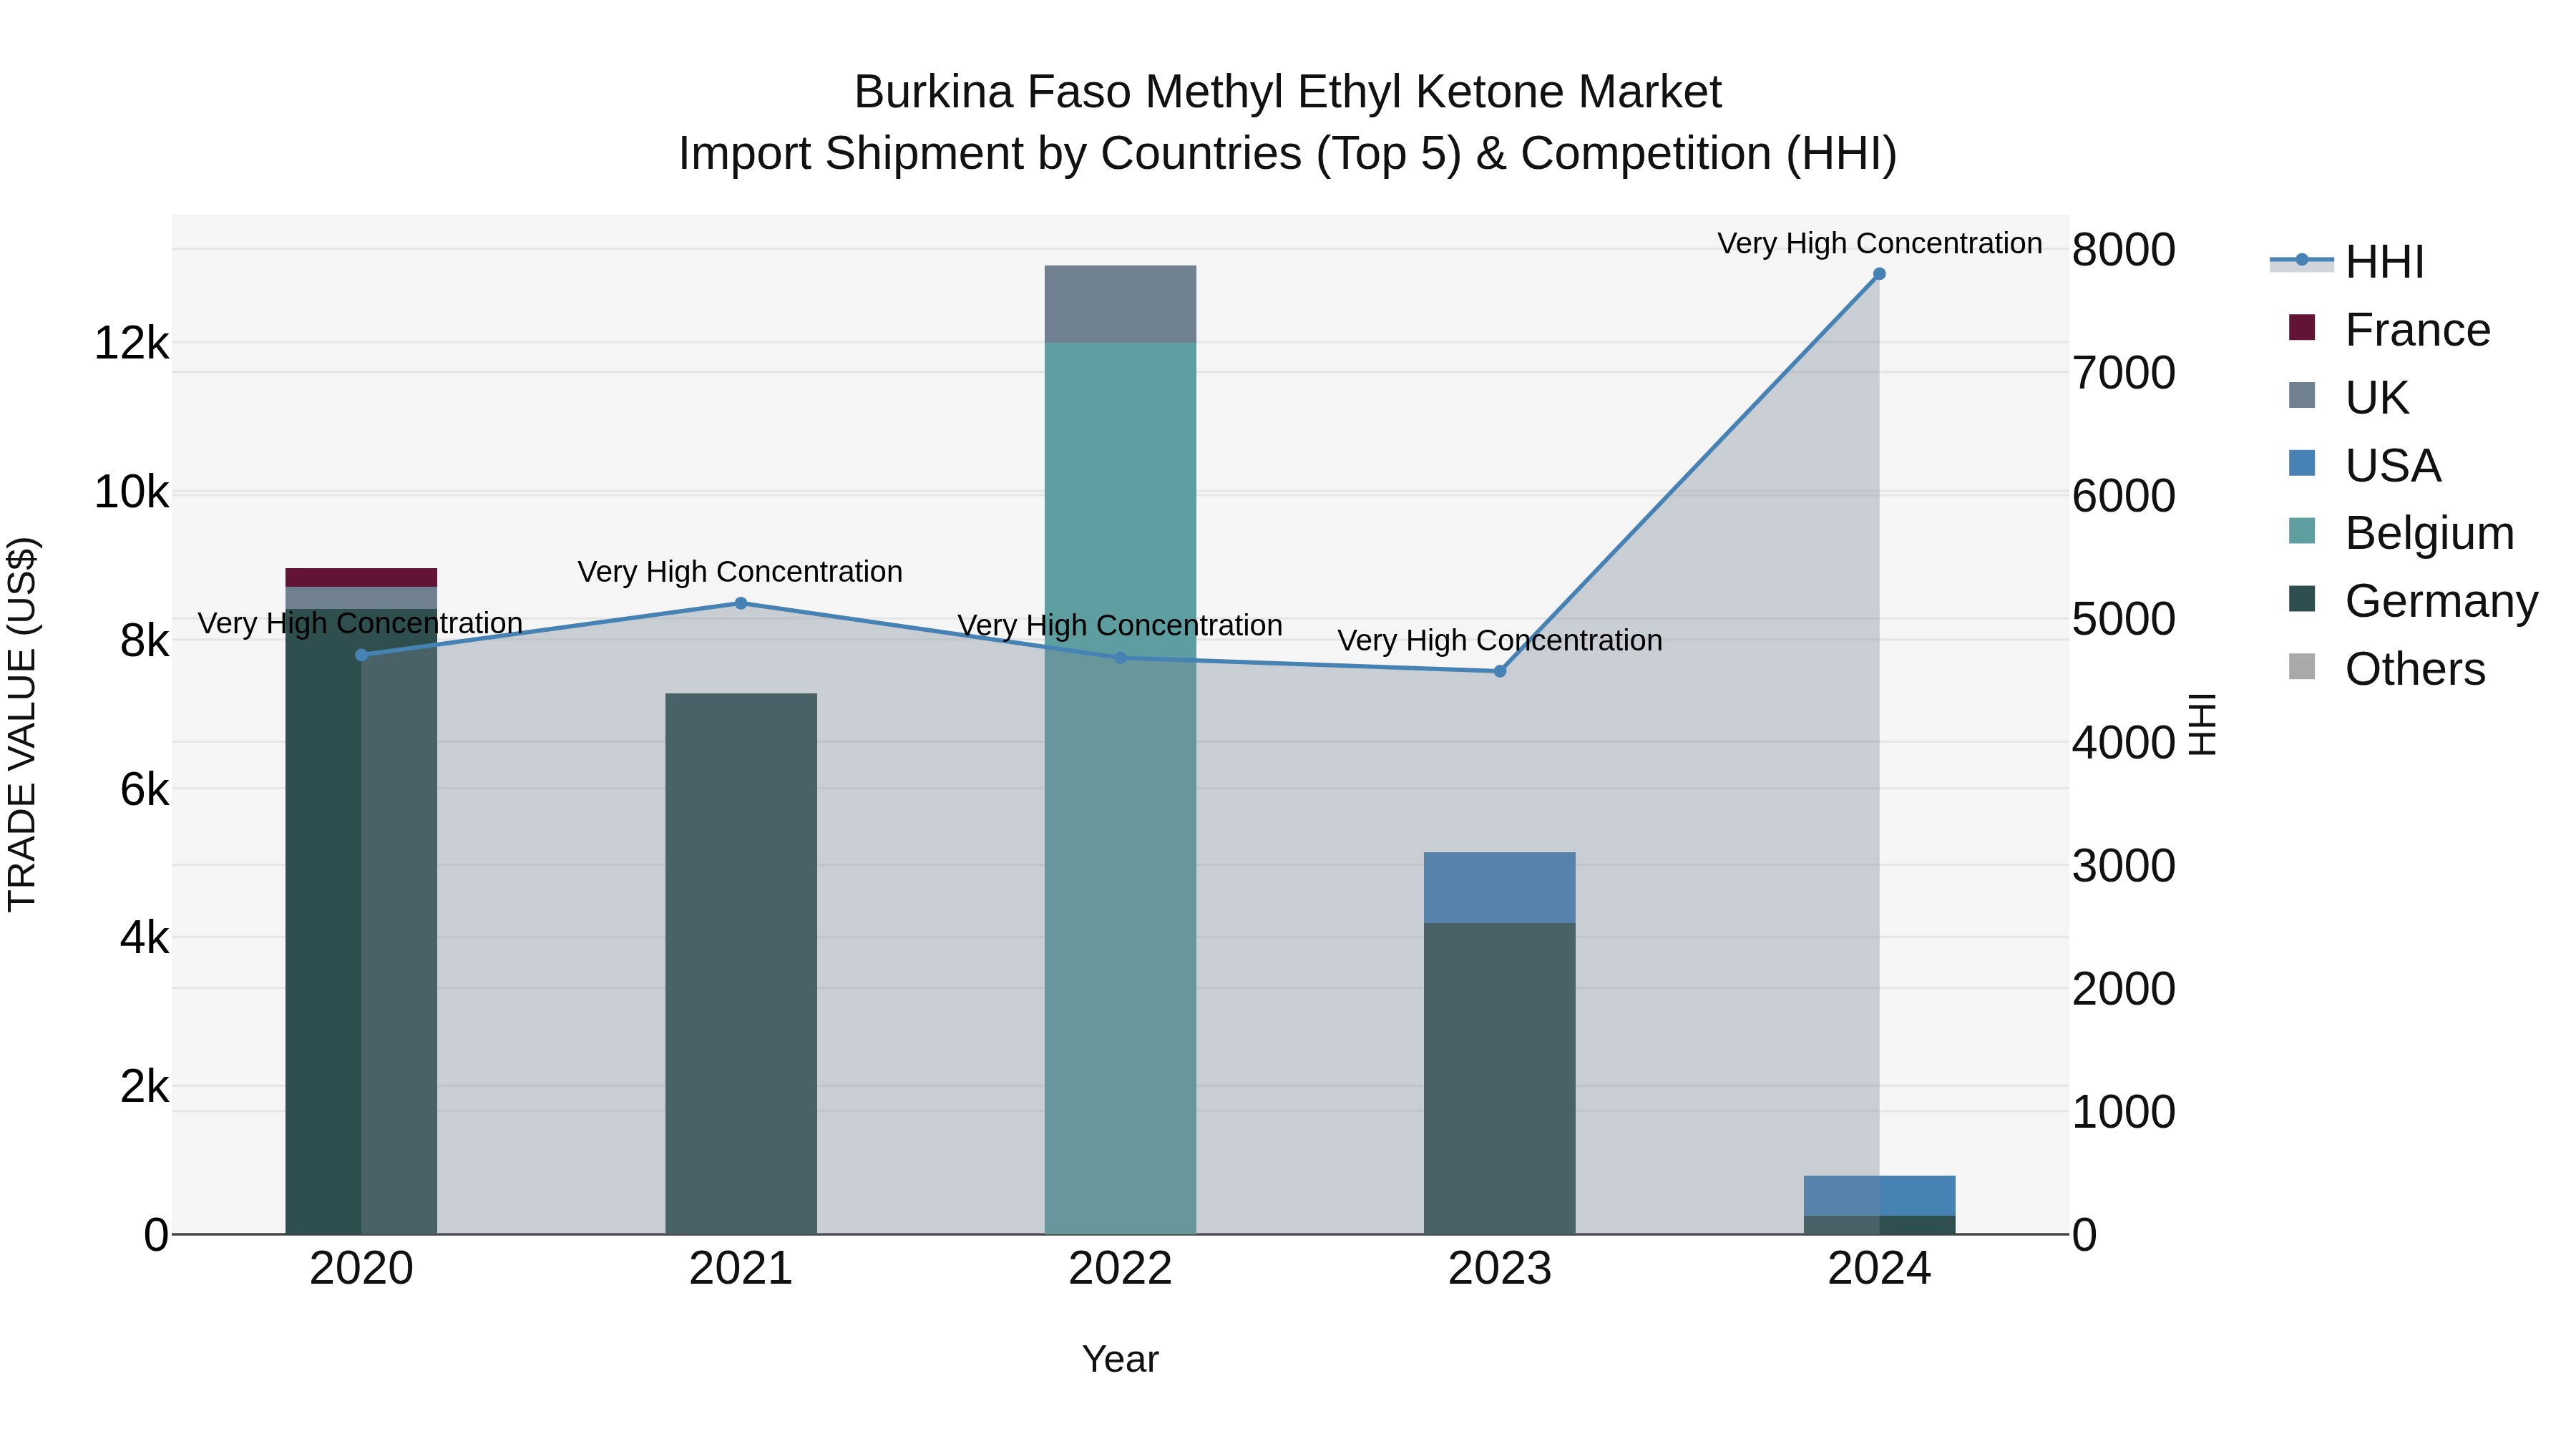Image resolution: width=2576 pixels, height=1449 pixels.
Task: Click the Germany dark green legend swatch
Action: tap(2302, 599)
